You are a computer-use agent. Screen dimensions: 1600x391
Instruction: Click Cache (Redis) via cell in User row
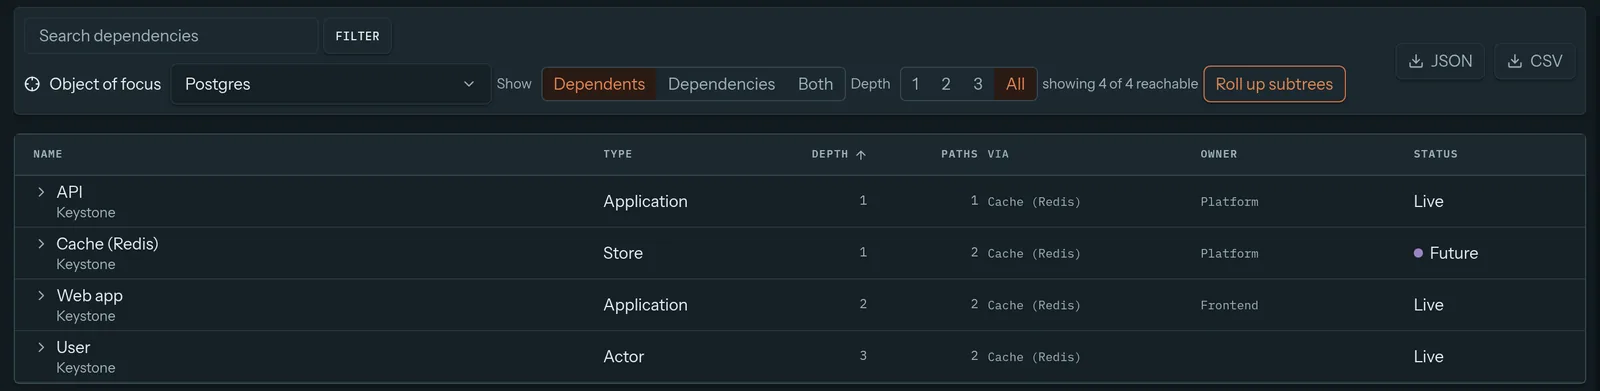(1034, 357)
